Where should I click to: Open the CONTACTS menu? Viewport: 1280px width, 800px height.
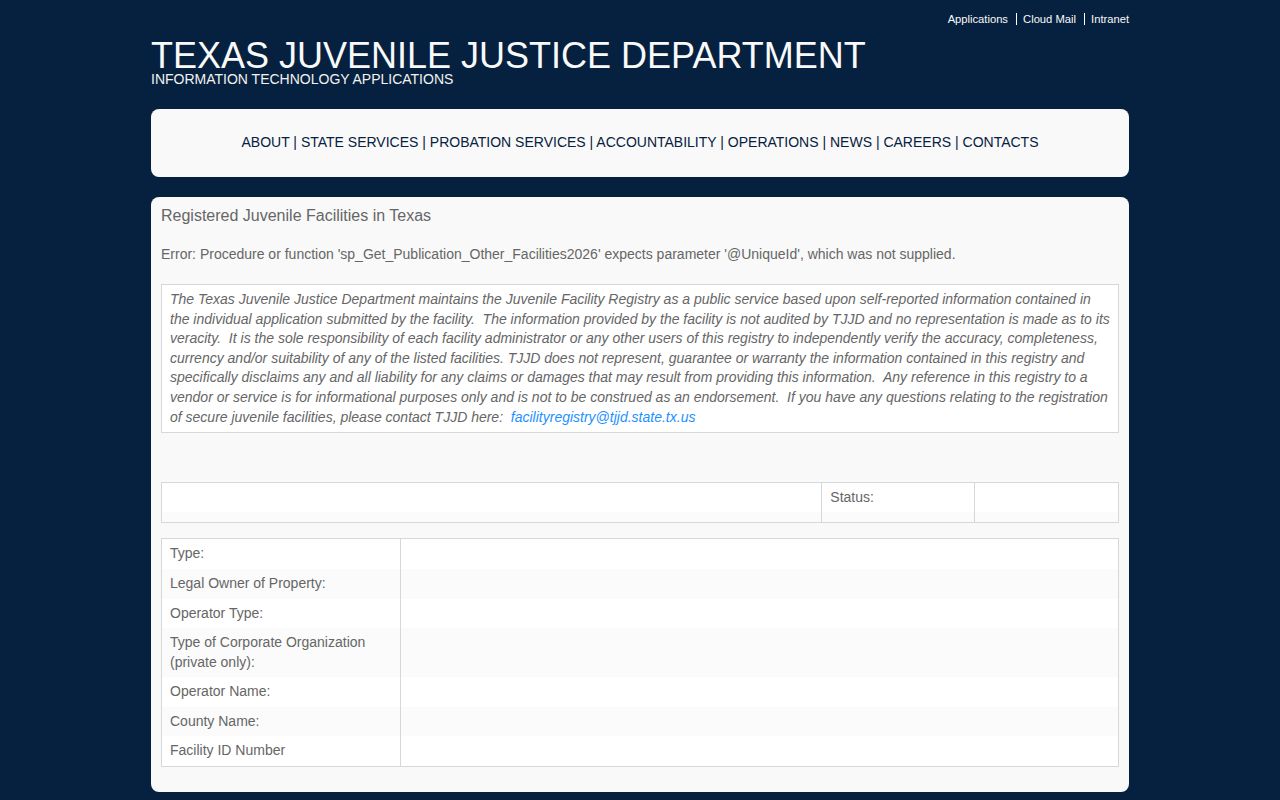pos(1000,142)
